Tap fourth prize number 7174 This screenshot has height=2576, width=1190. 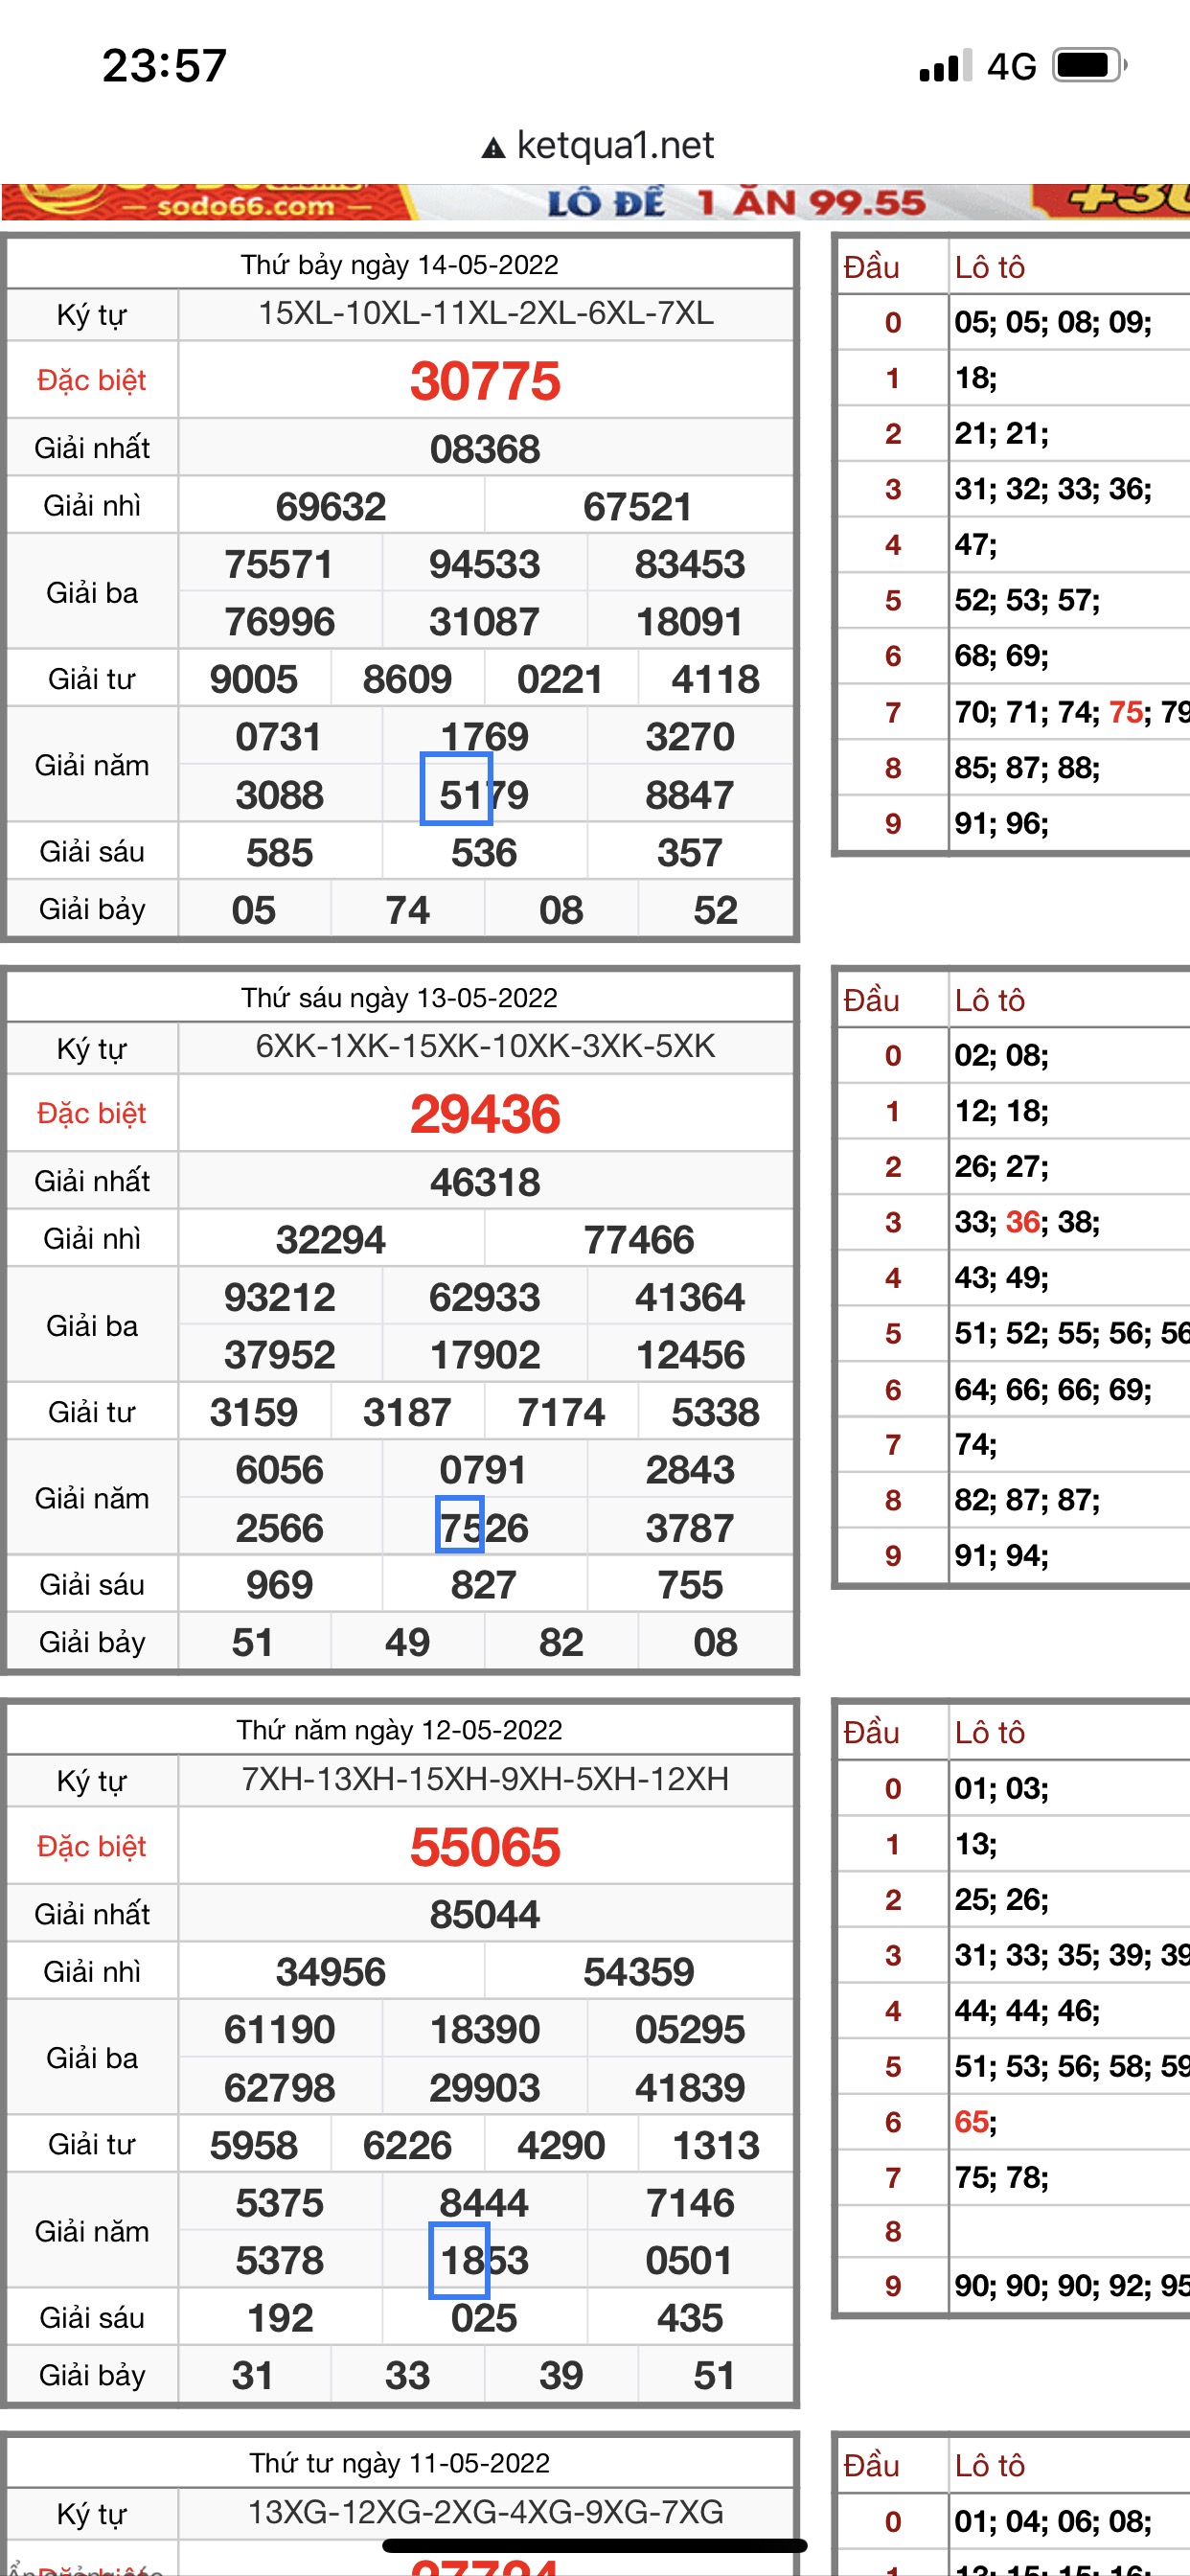(x=561, y=1413)
